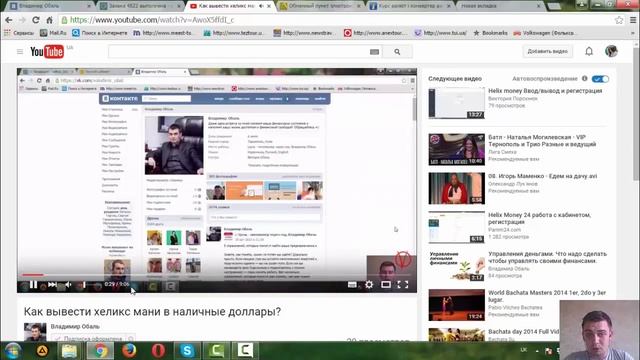
Task: Open Opera from the taskbar
Action: coord(158,351)
